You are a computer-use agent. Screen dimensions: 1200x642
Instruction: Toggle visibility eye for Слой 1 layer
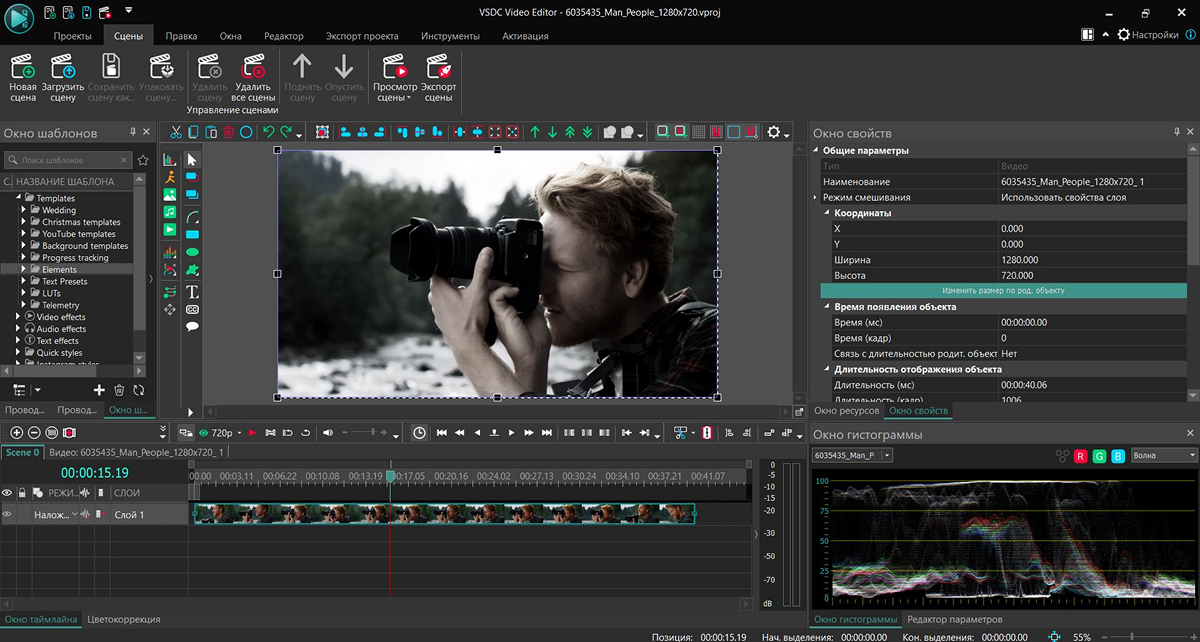point(7,515)
